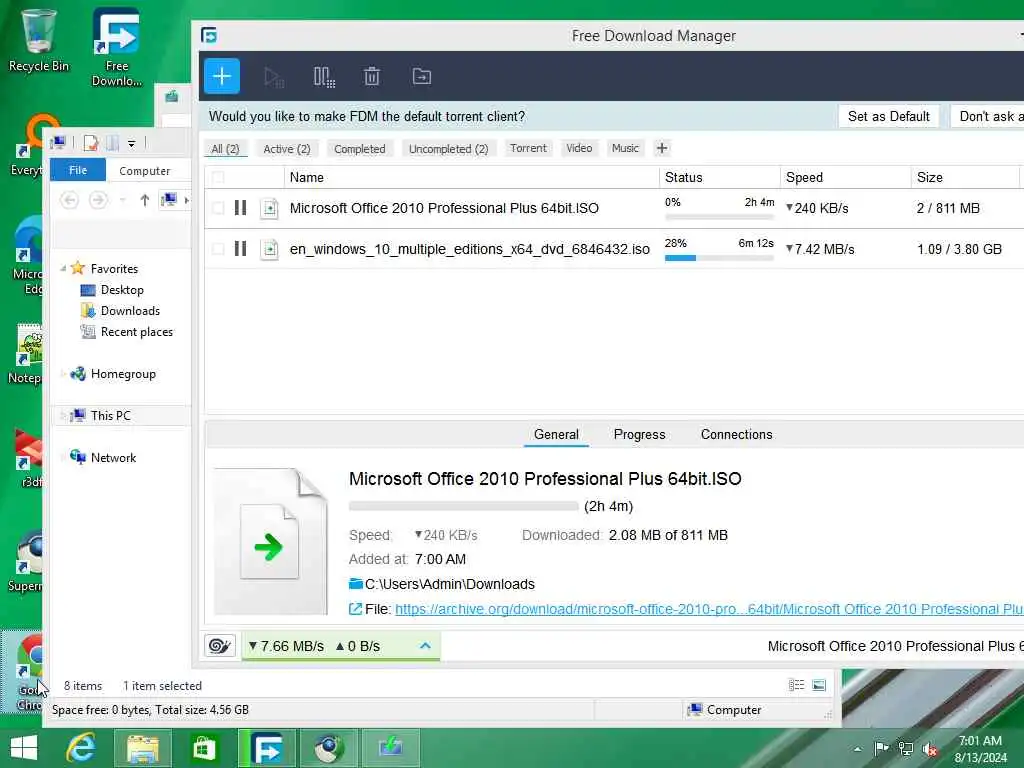This screenshot has height=768, width=1024.
Task: Open Windows Store from taskbar
Action: (204, 748)
